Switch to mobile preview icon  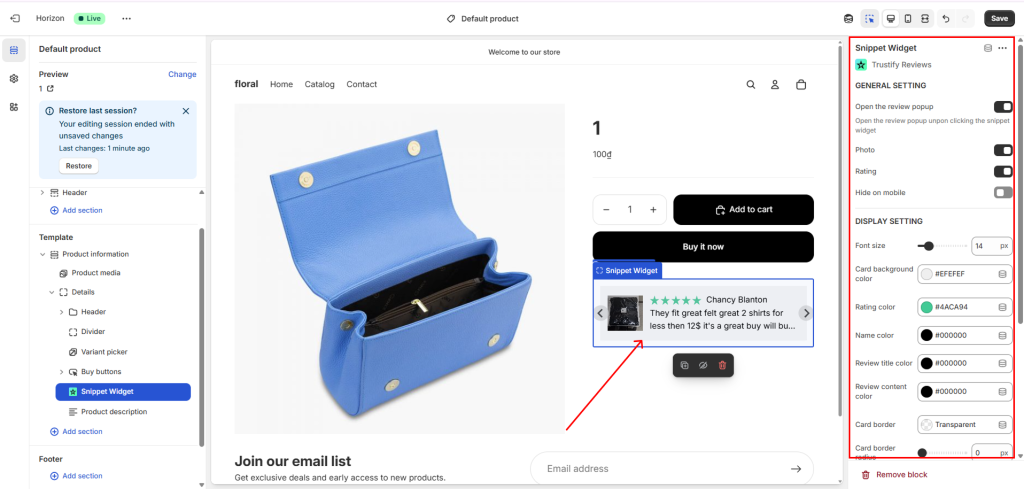(x=907, y=18)
